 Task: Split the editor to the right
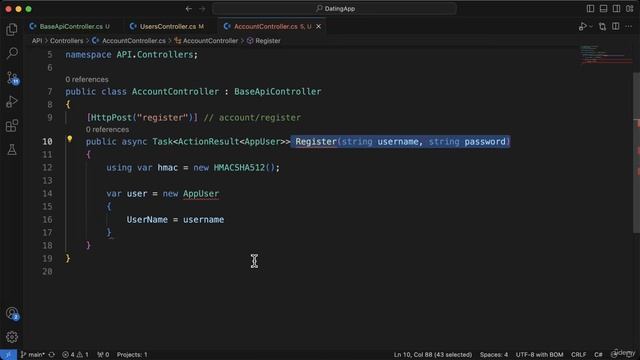(616, 27)
